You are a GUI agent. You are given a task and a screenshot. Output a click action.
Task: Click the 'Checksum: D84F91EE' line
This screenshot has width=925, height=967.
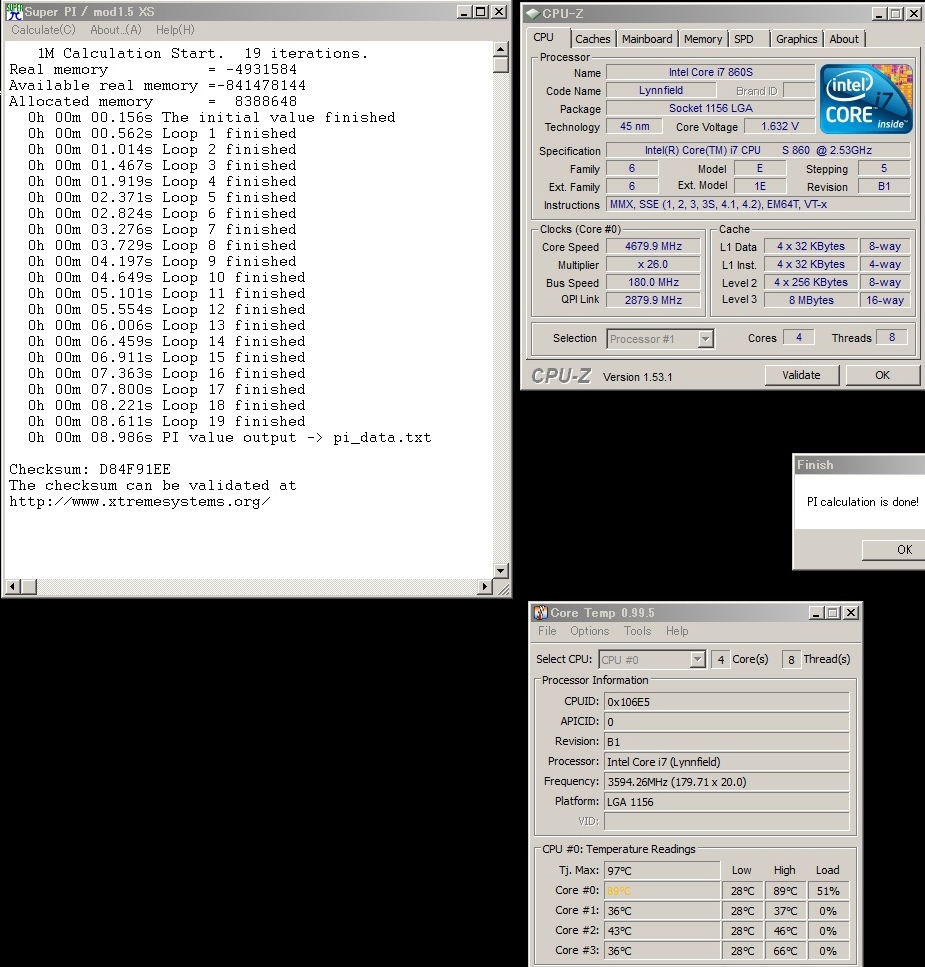pyautogui.click(x=90, y=469)
